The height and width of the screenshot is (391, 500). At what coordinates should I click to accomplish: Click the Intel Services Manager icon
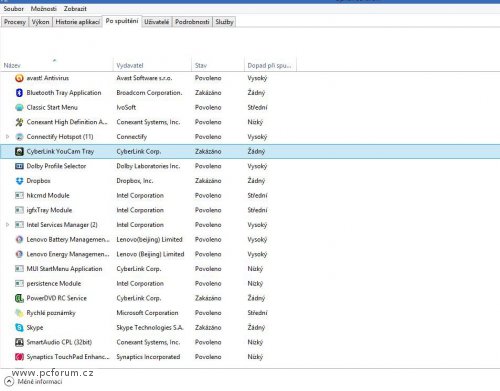[x=19, y=225]
